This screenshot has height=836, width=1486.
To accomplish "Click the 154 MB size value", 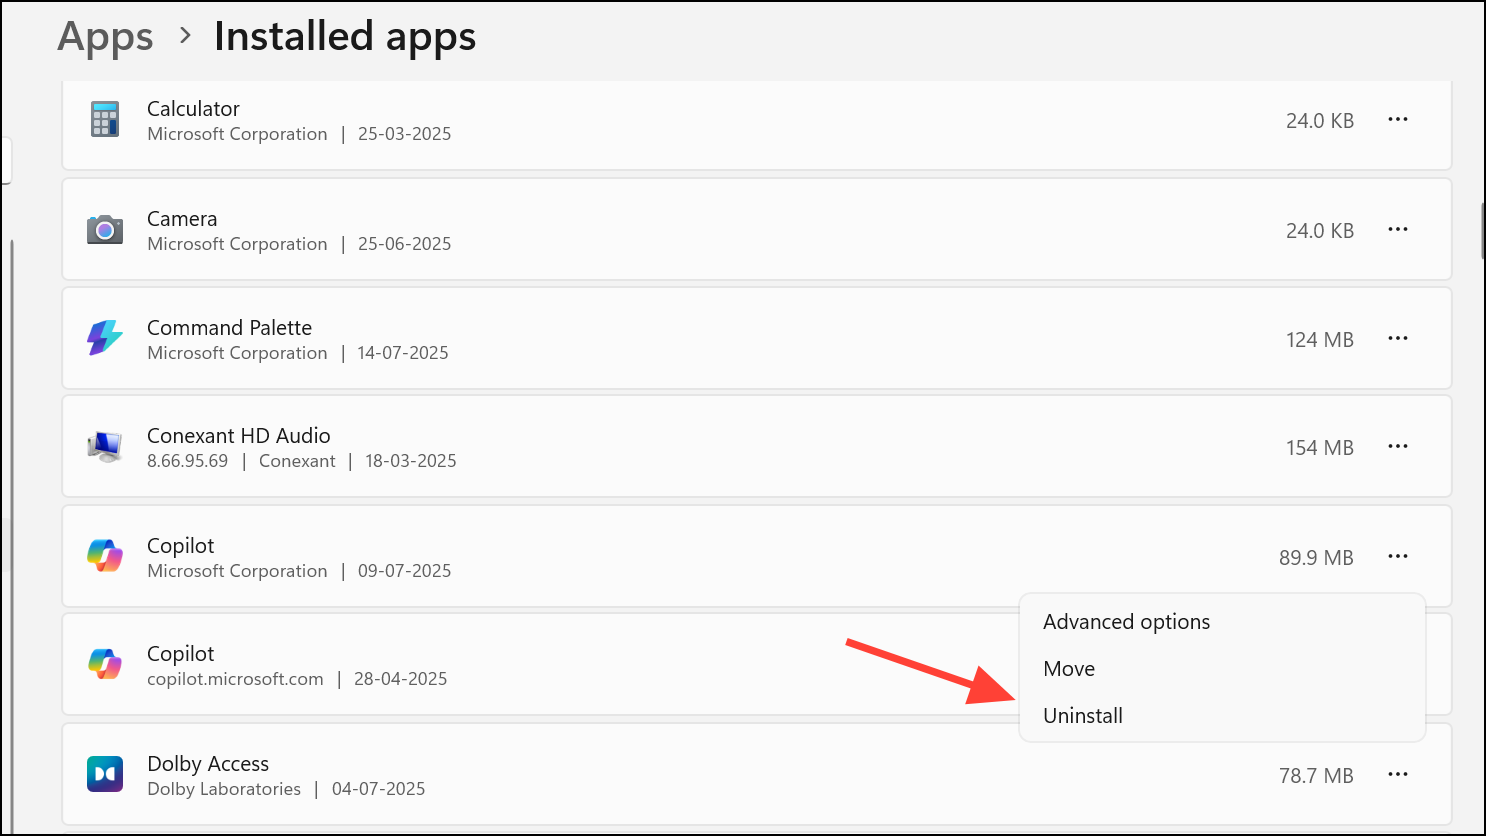I will [x=1320, y=448].
